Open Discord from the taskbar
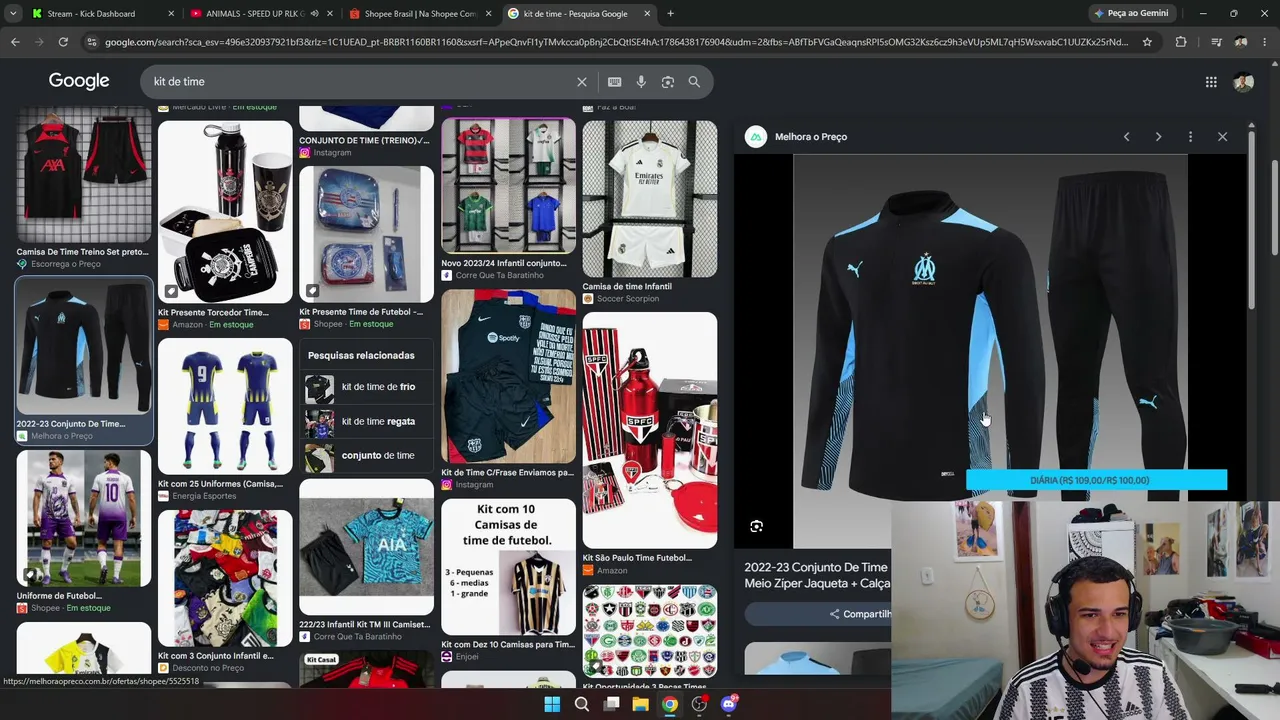This screenshot has height=720, width=1280. coord(729,704)
